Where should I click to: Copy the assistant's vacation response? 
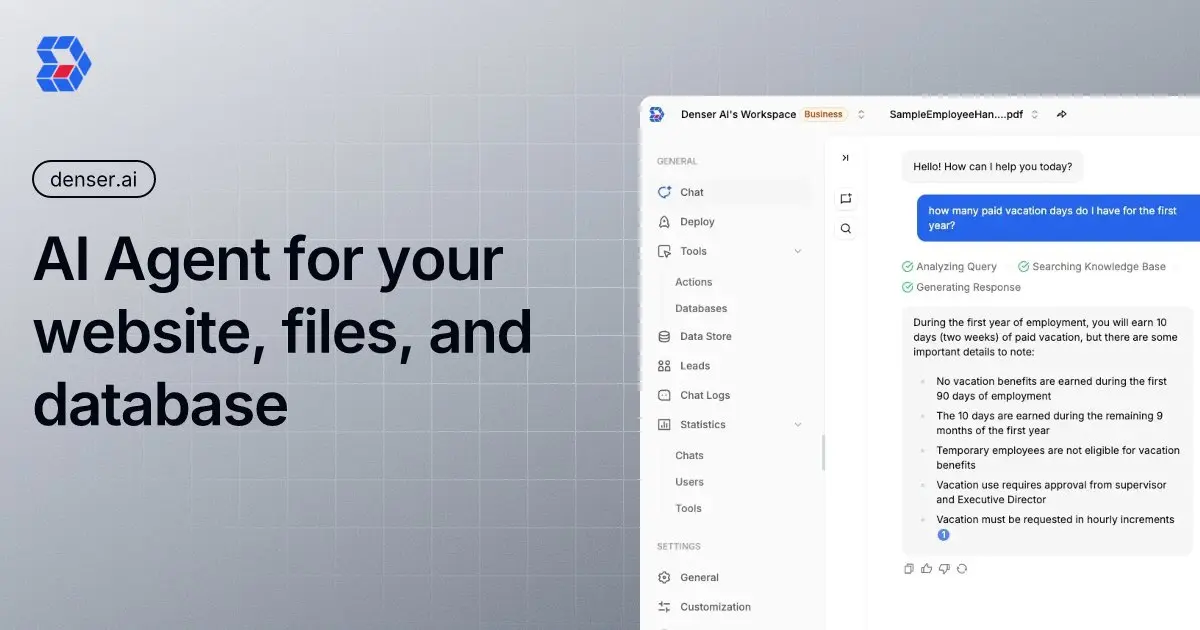(909, 568)
